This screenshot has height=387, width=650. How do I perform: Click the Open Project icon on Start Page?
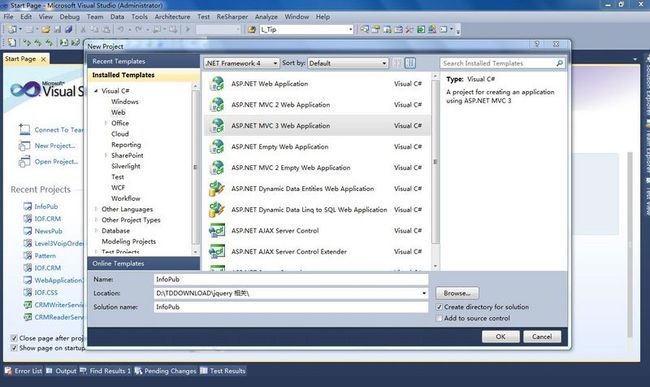(24, 161)
